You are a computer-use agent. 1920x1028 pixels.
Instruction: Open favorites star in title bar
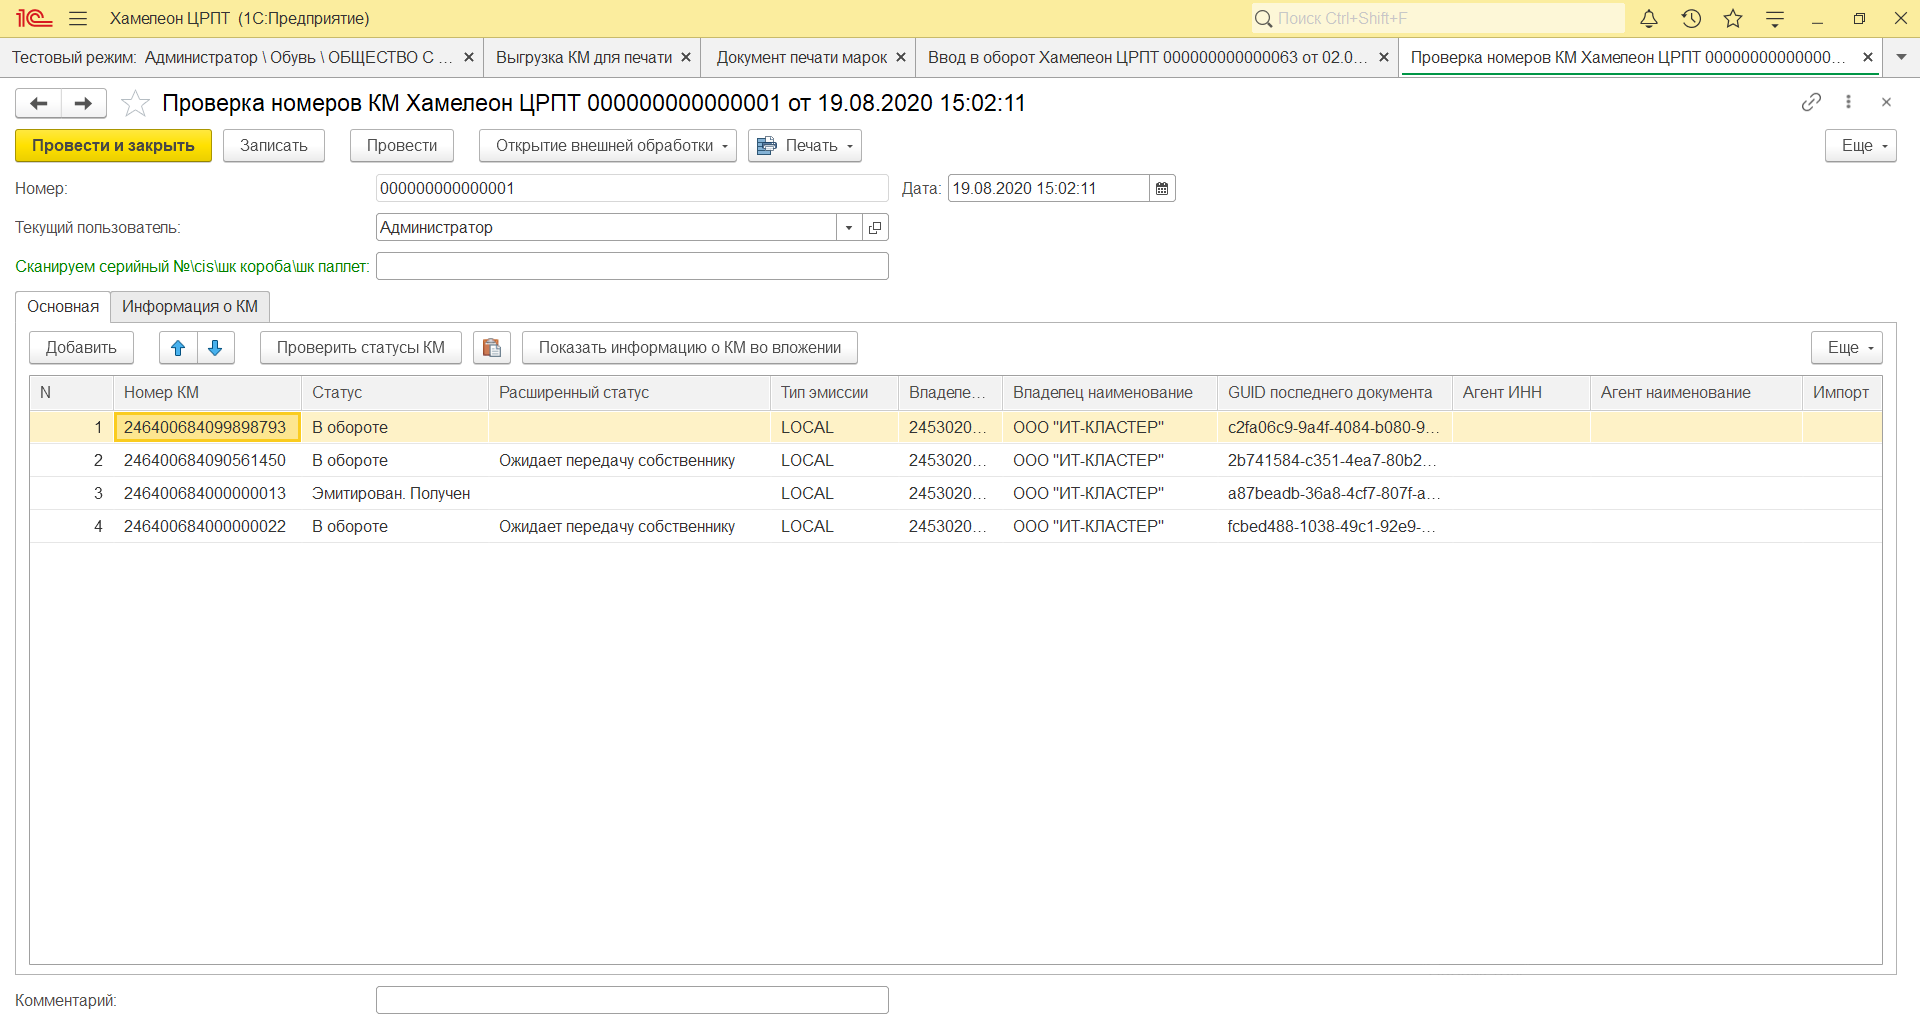1733,19
